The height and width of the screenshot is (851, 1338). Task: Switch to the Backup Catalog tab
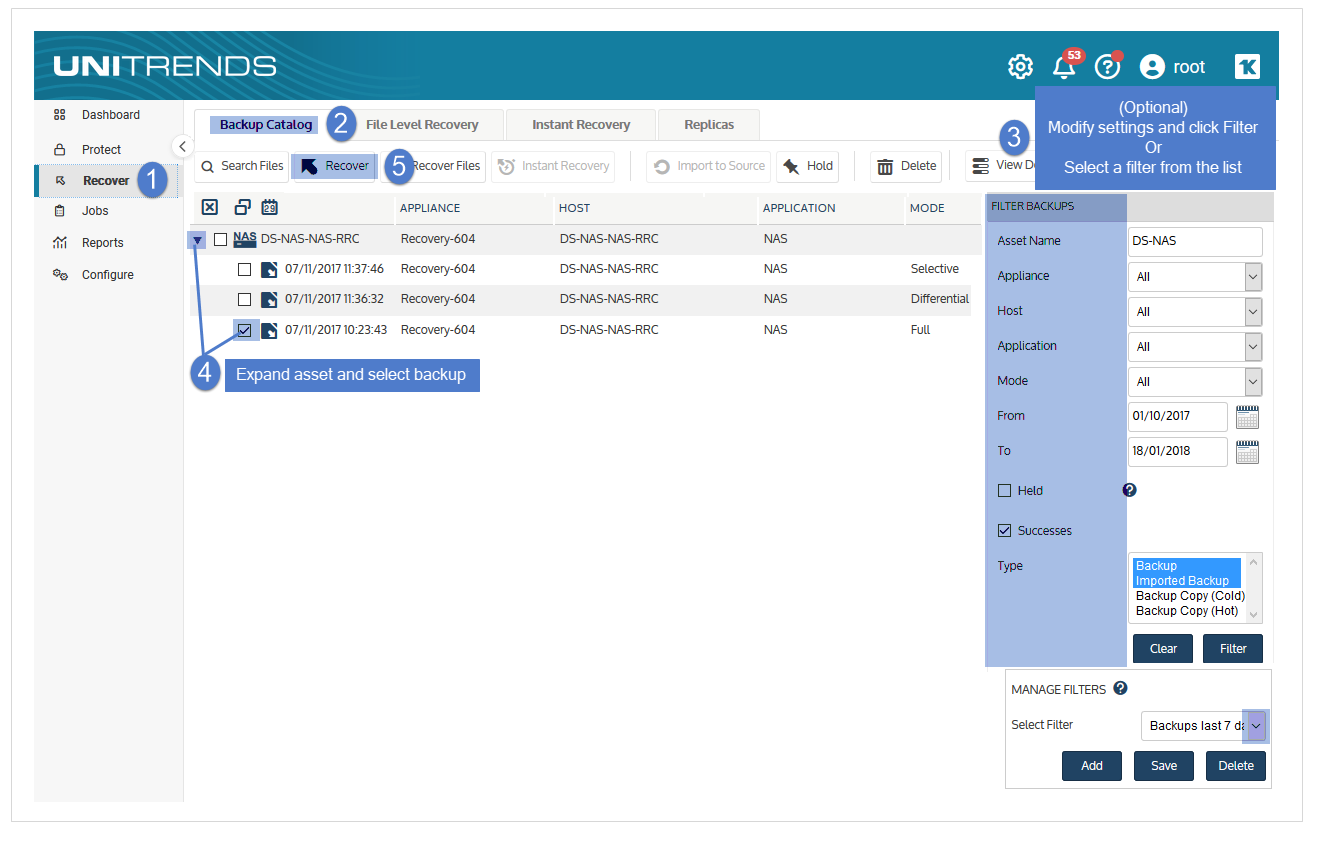pyautogui.click(x=266, y=125)
